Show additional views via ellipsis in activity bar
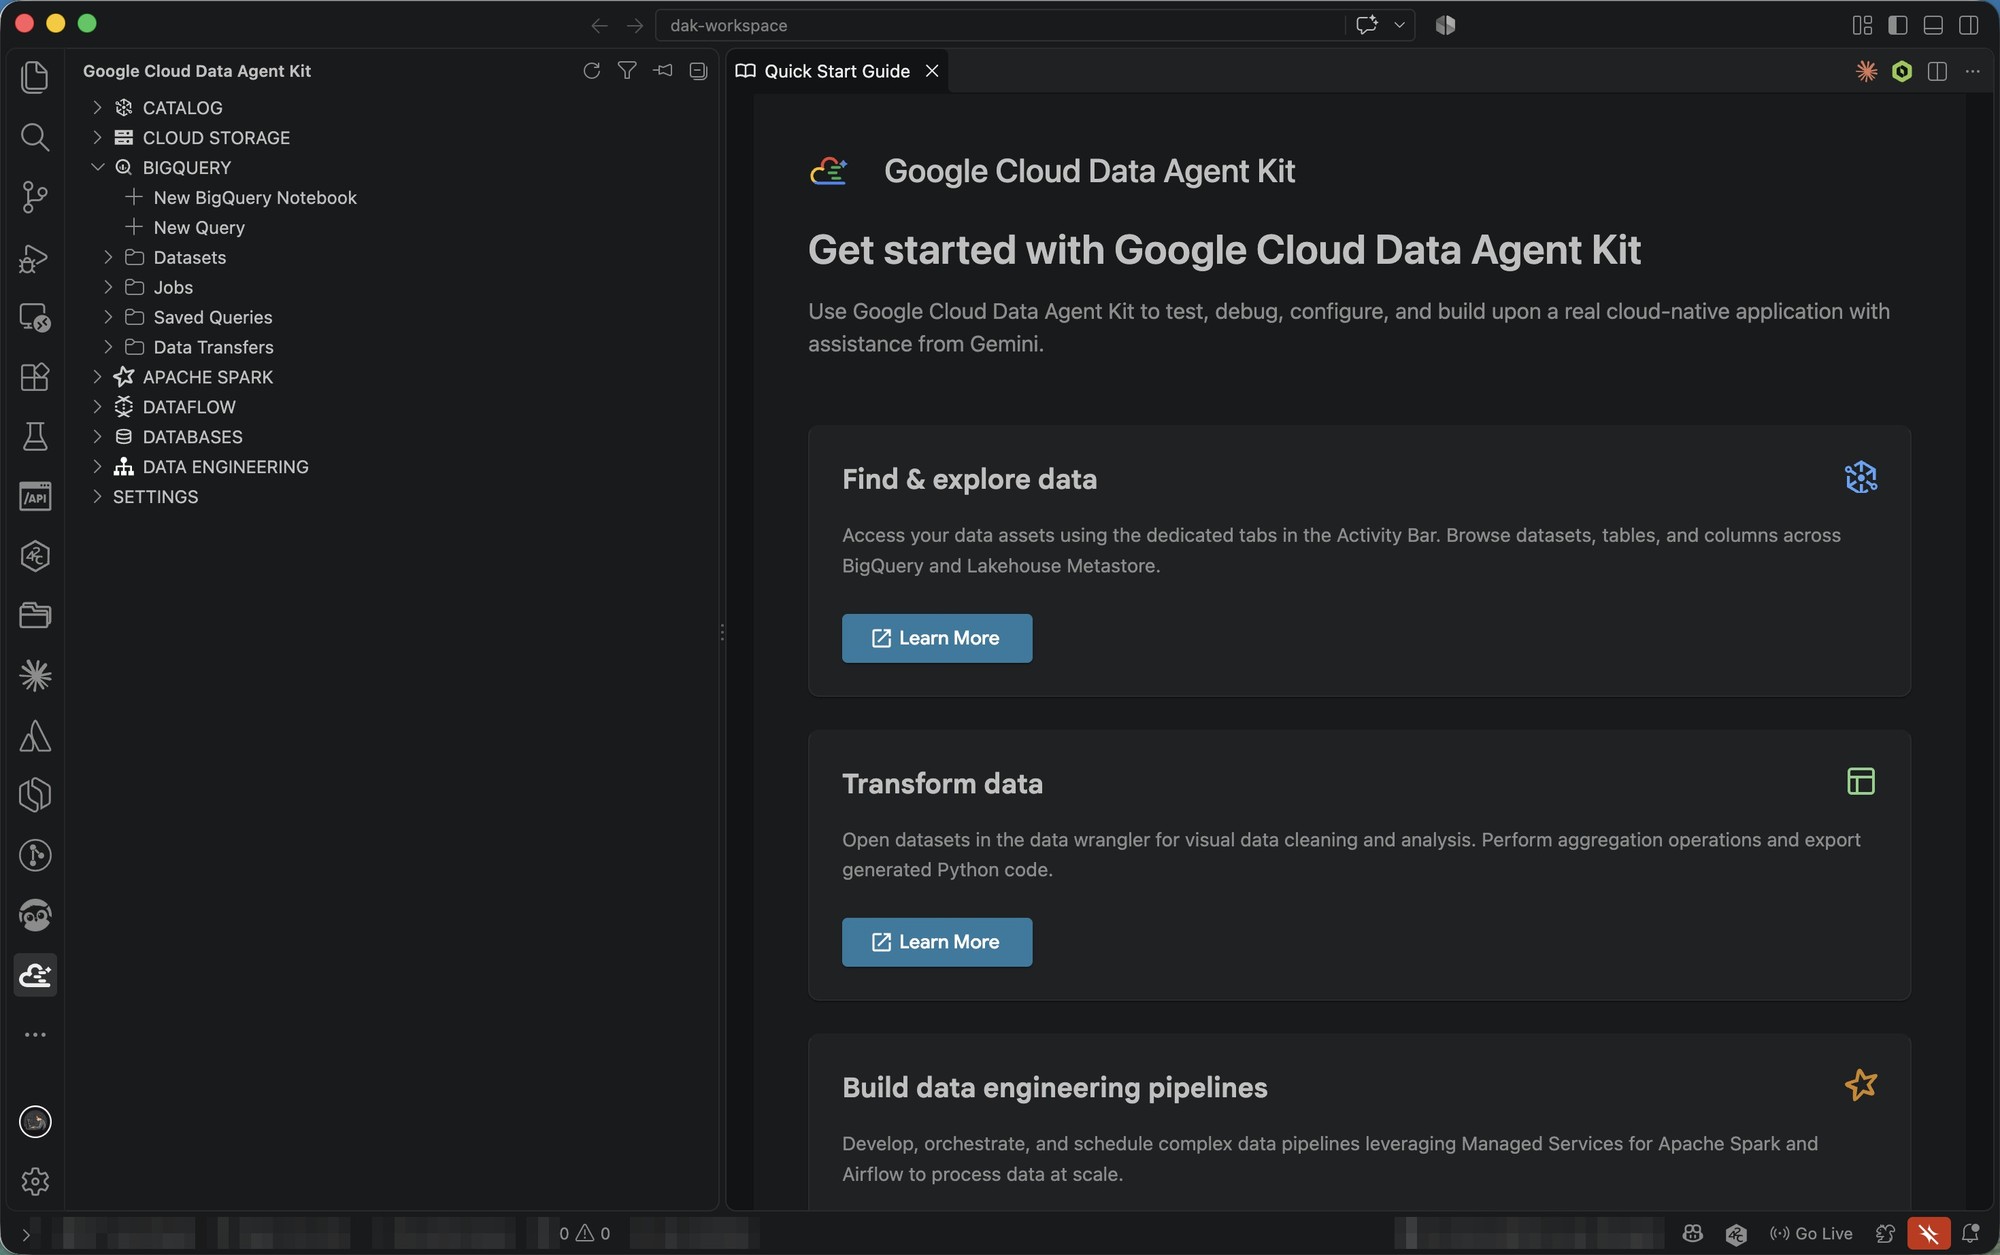The height and width of the screenshot is (1255, 2000). click(x=35, y=1035)
